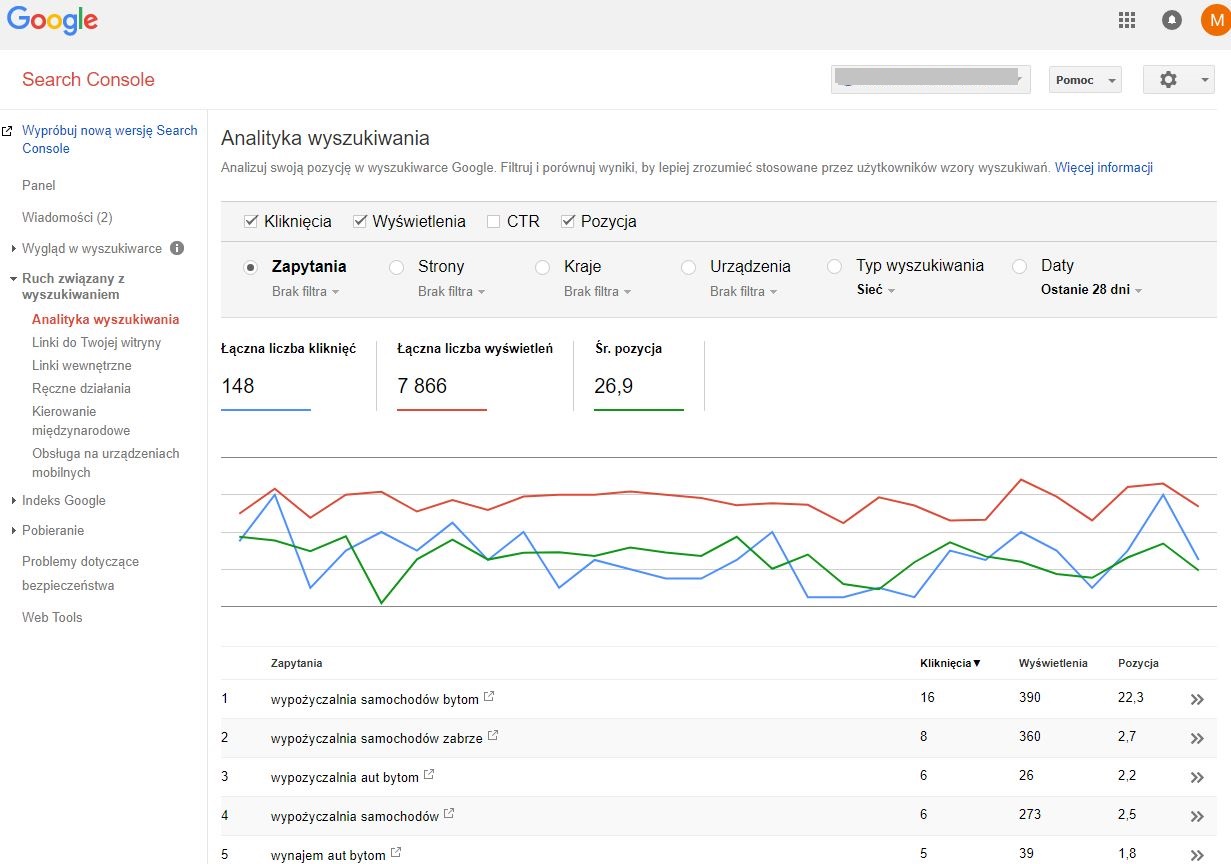Enable the CTR checkbox

(x=493, y=221)
